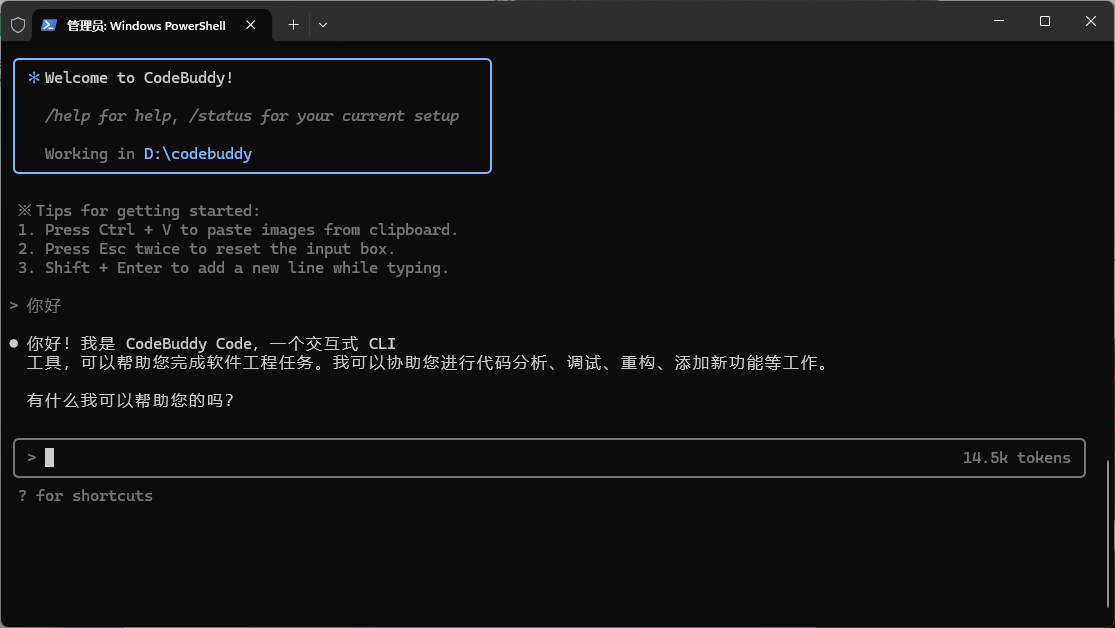Click the '? for shortcuts' hint
Viewport: 1115px width, 628px height.
(85, 496)
